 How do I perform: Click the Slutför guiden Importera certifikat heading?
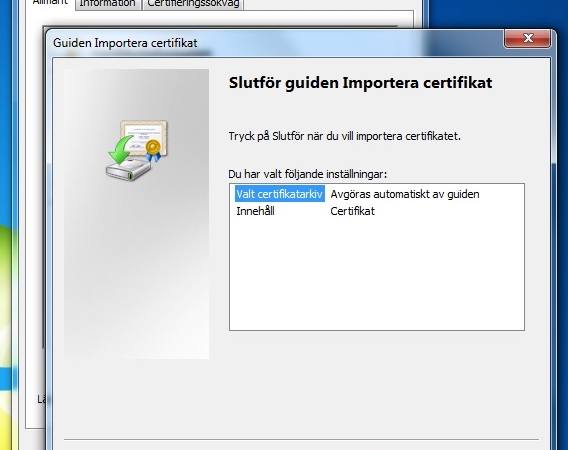[360, 83]
